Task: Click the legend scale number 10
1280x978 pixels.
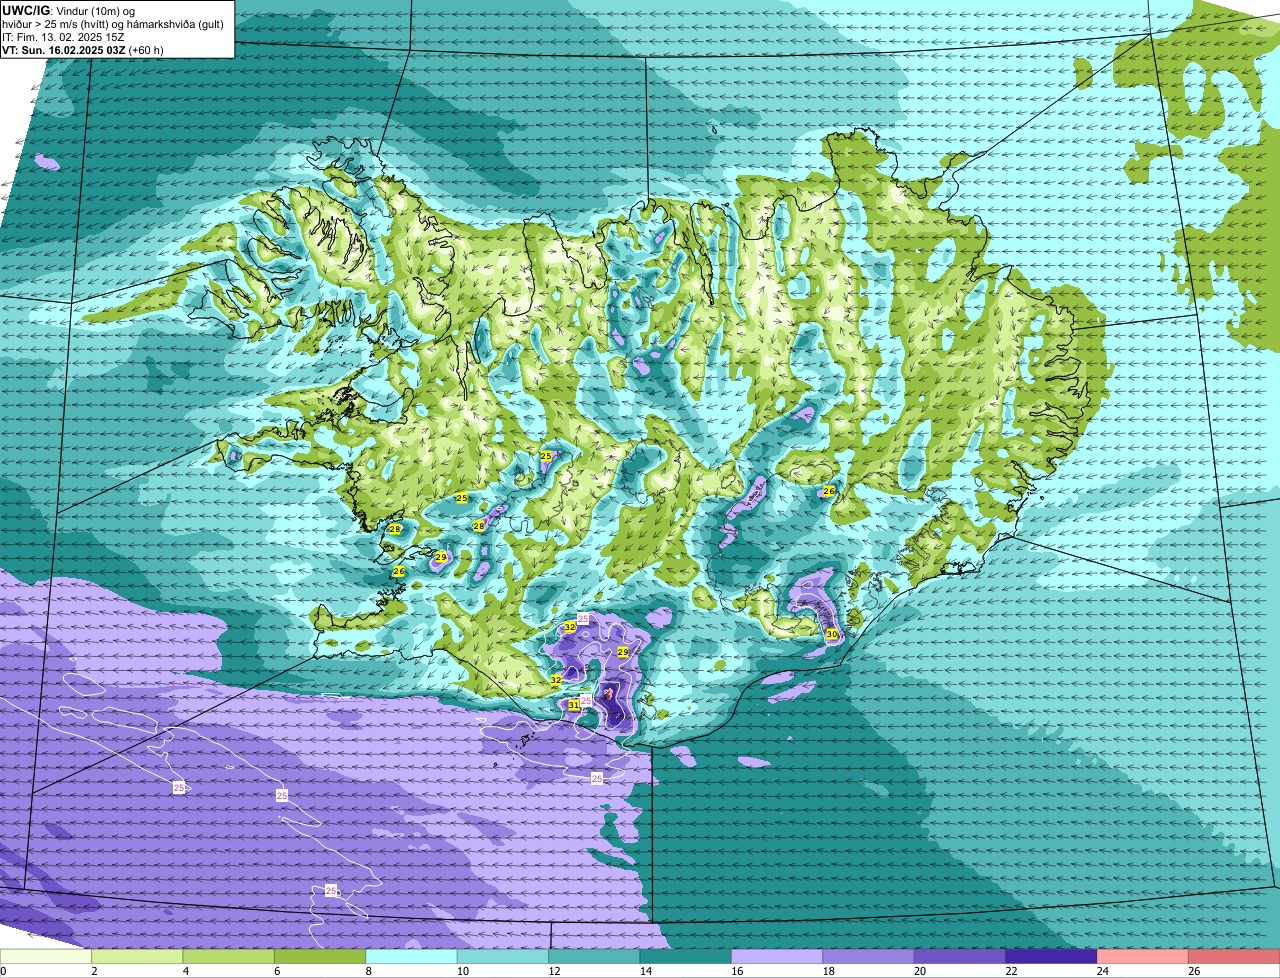Action: pyautogui.click(x=462, y=971)
